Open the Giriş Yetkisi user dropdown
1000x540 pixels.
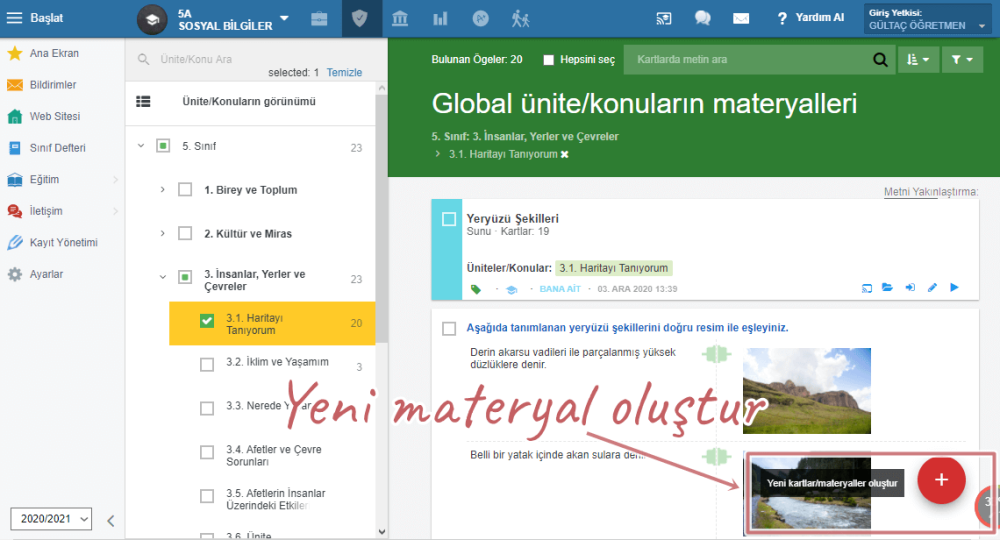click(x=927, y=19)
